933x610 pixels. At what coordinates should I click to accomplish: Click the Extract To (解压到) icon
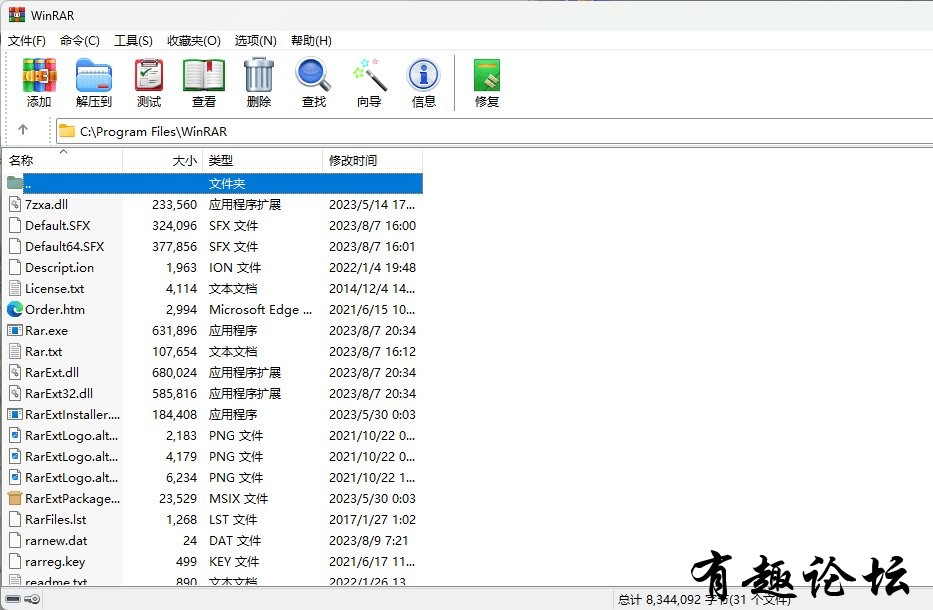pyautogui.click(x=94, y=76)
